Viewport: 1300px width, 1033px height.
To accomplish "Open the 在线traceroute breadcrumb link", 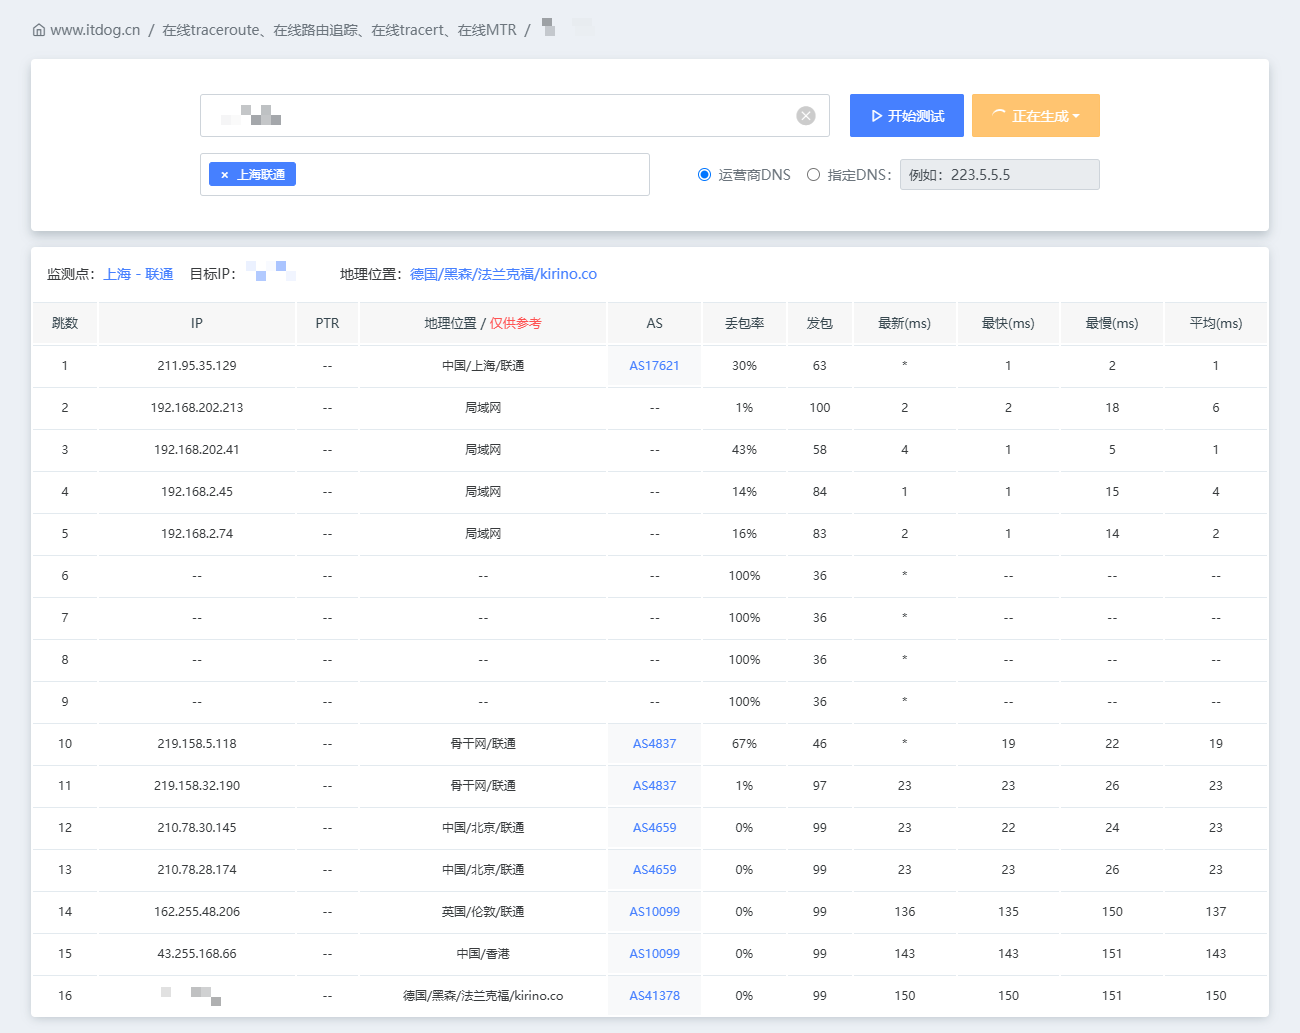I will click(x=340, y=30).
